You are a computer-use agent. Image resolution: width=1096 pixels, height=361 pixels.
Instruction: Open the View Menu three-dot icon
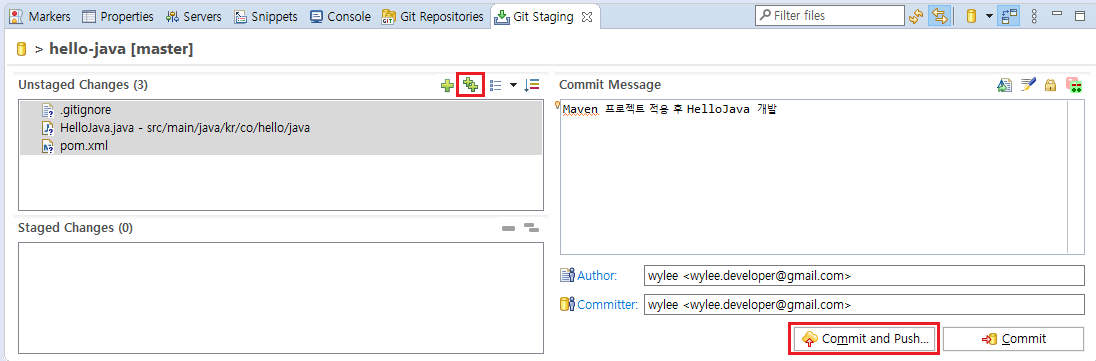[1035, 16]
